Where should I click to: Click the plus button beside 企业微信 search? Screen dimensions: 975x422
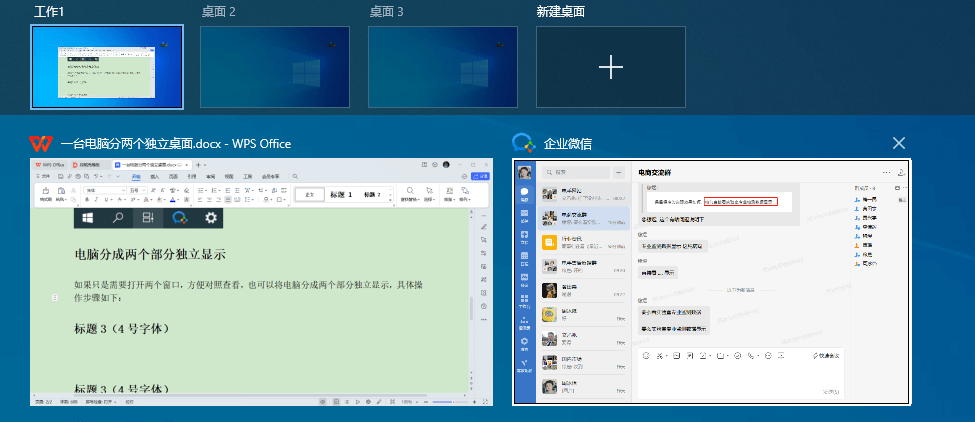[x=619, y=172]
